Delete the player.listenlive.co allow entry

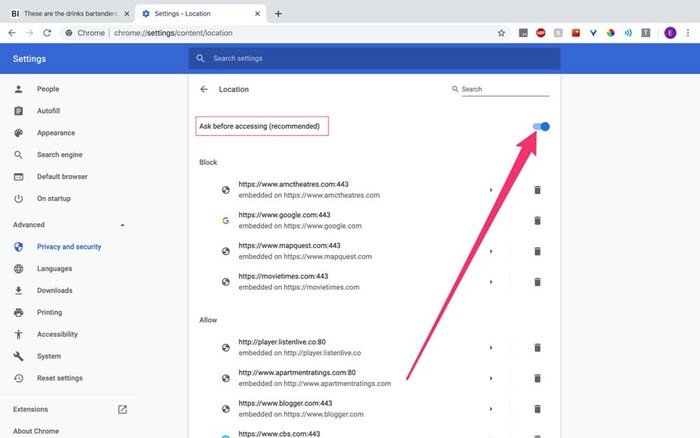coord(538,347)
